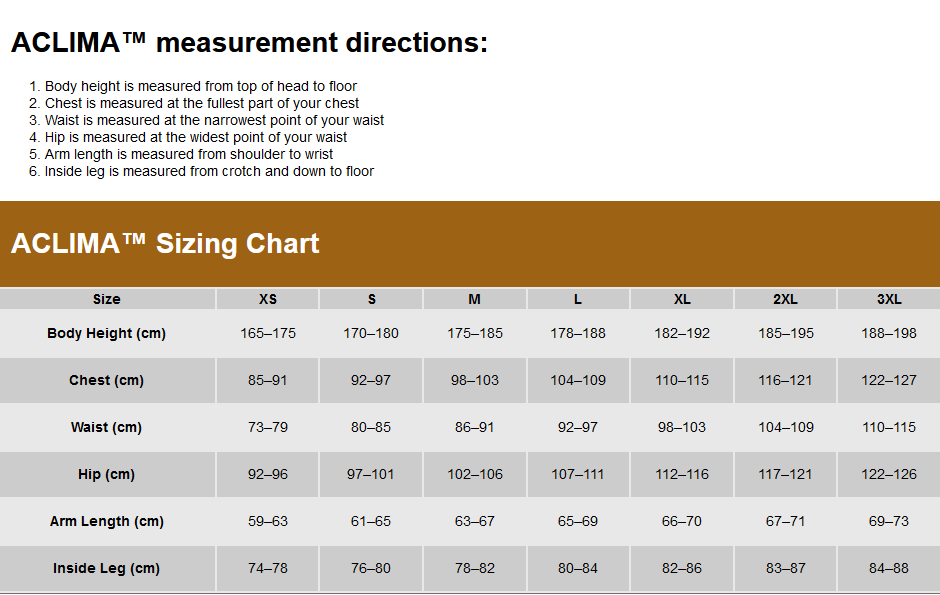
Task: Click body height value 182–192
Action: click(682, 333)
